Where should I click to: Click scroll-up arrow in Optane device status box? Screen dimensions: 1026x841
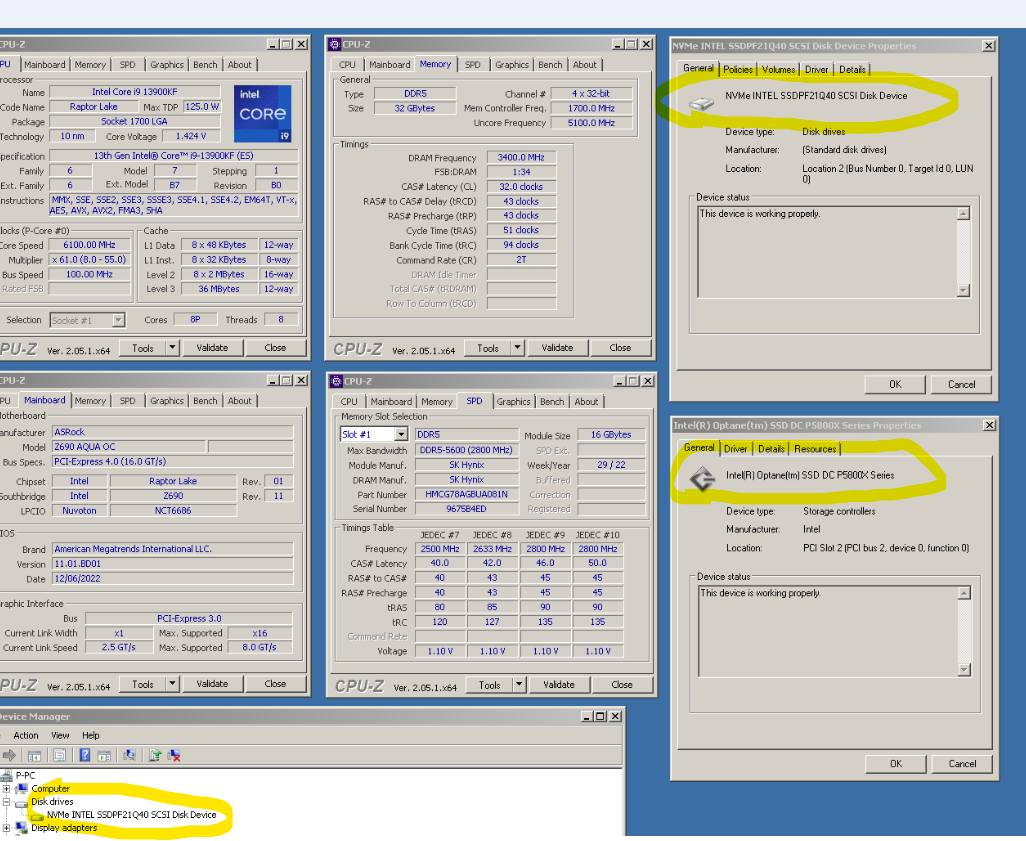point(964,593)
